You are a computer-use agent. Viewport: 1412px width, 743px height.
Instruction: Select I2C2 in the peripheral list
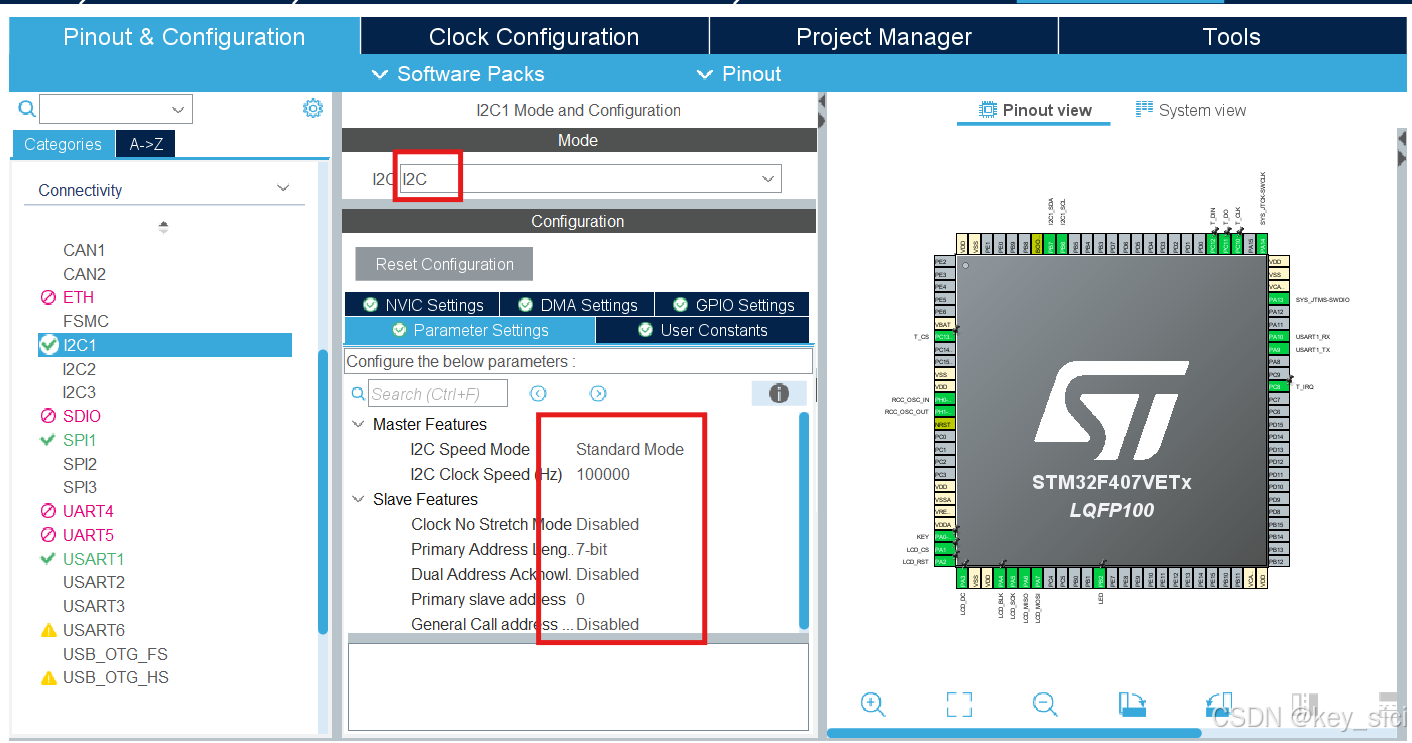(x=79, y=369)
